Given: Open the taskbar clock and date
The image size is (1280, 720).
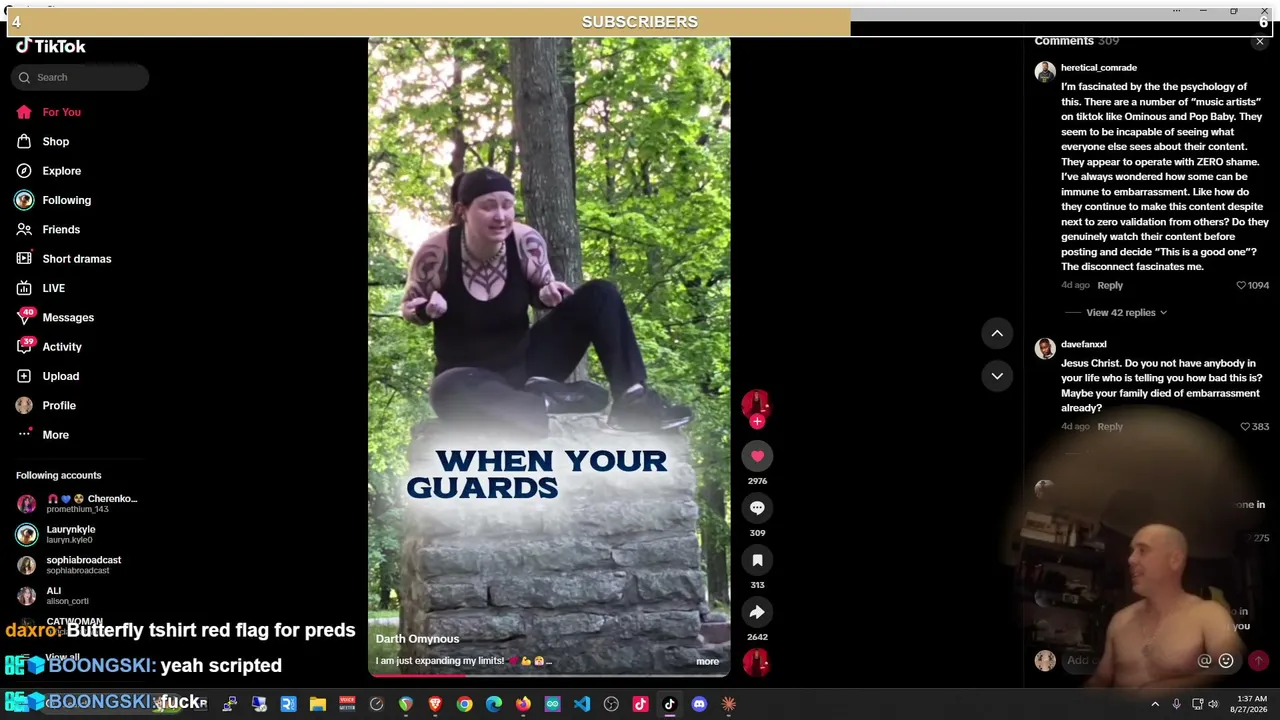Looking at the screenshot, I should click(x=1251, y=704).
